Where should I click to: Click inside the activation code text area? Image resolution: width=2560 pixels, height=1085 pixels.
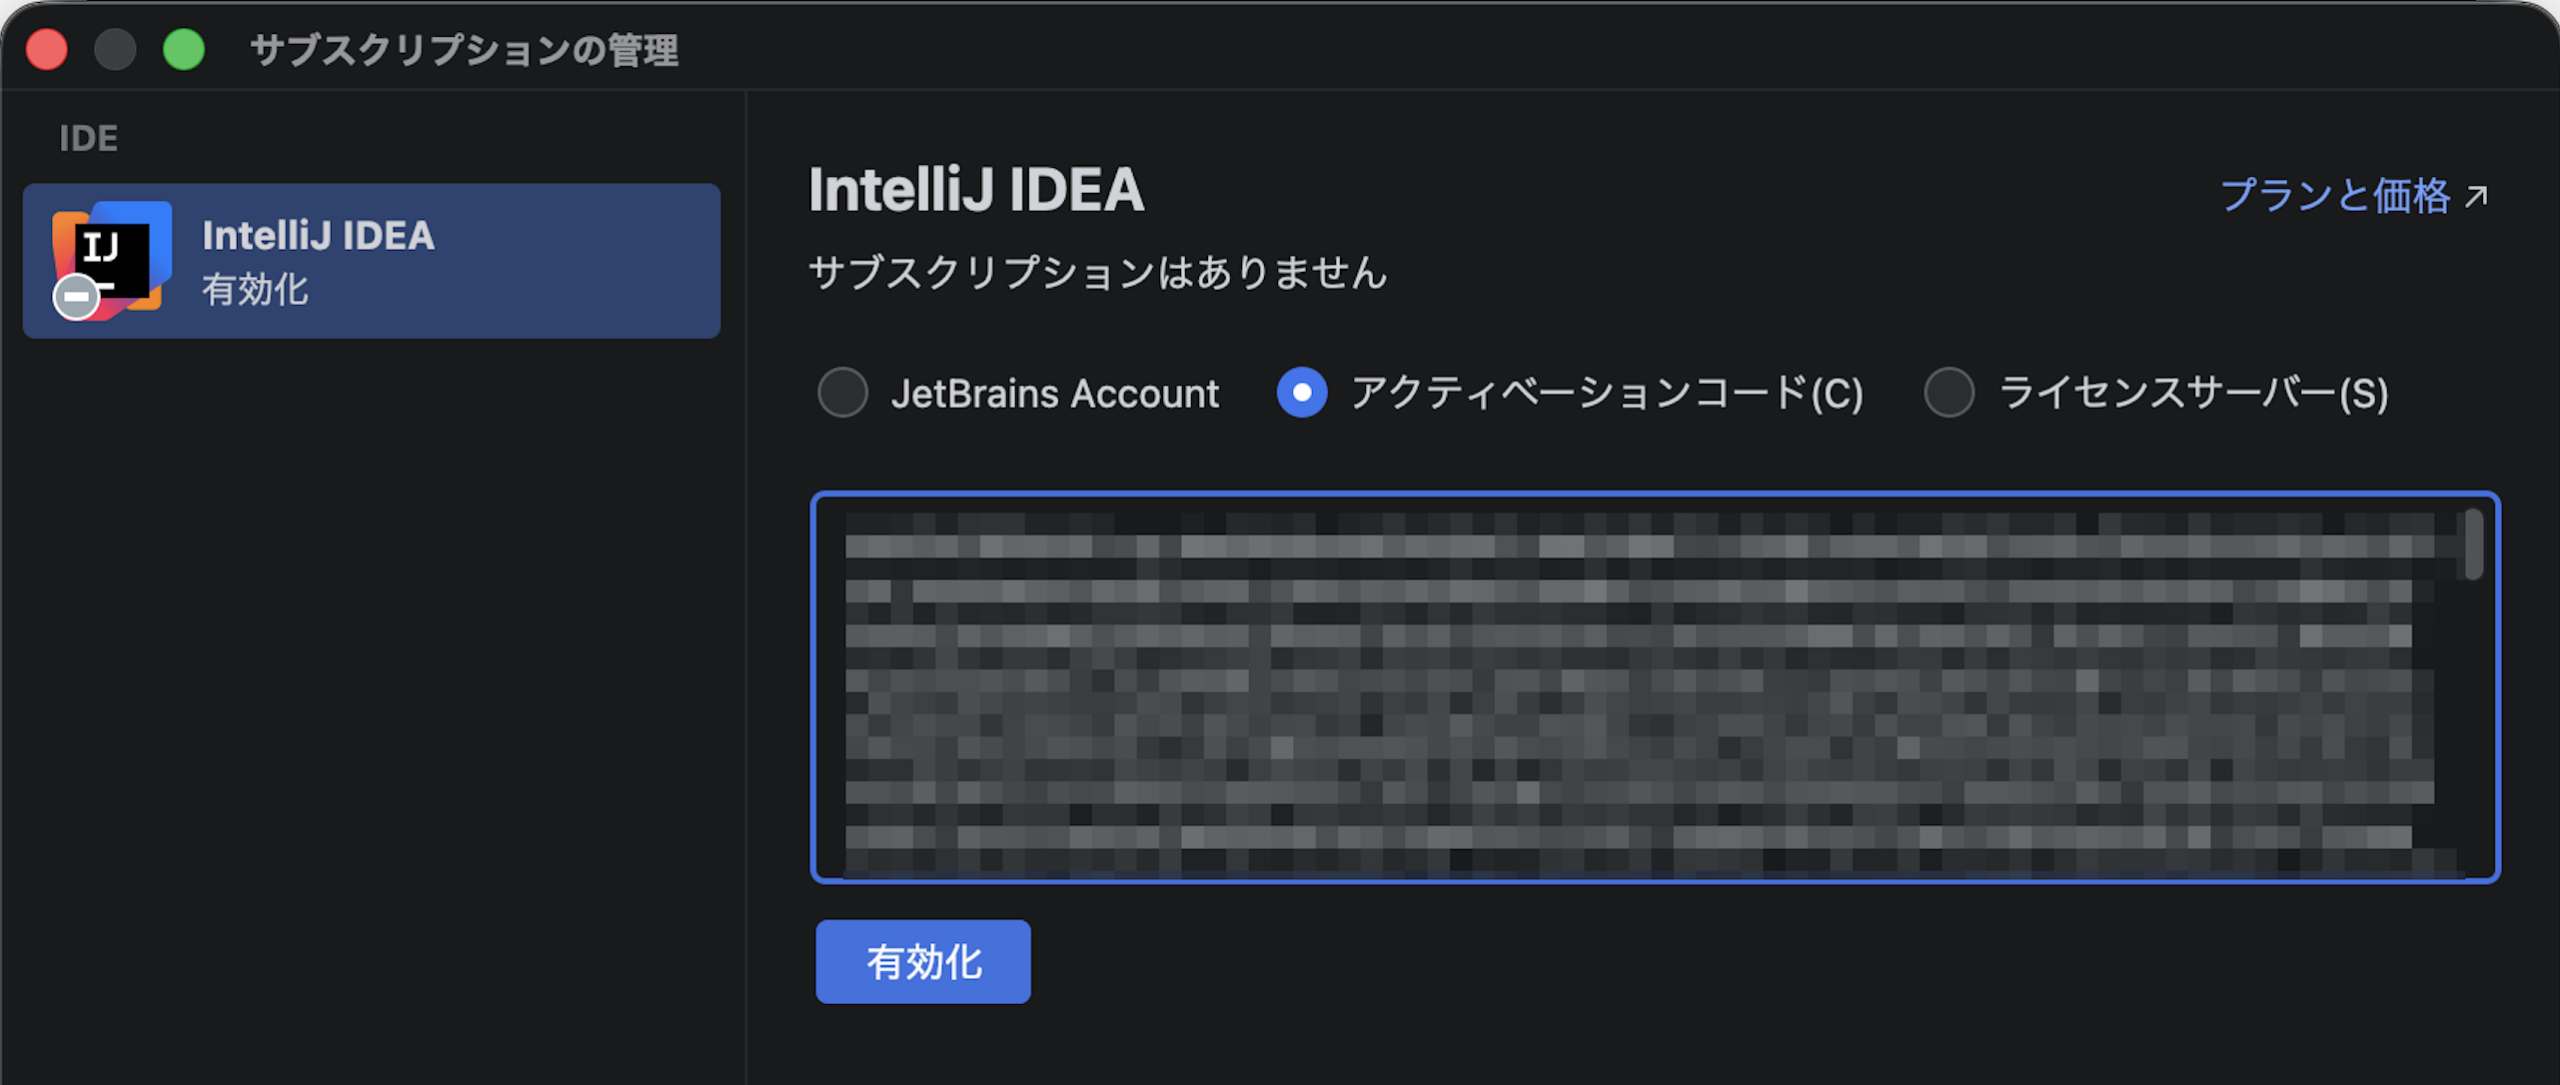tap(1655, 688)
